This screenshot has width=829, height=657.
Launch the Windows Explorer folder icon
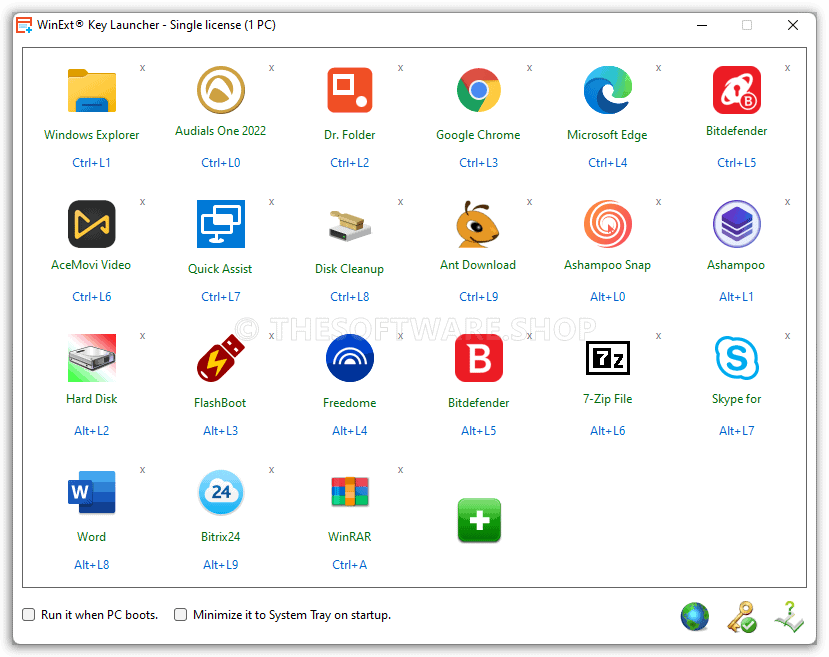click(x=91, y=90)
